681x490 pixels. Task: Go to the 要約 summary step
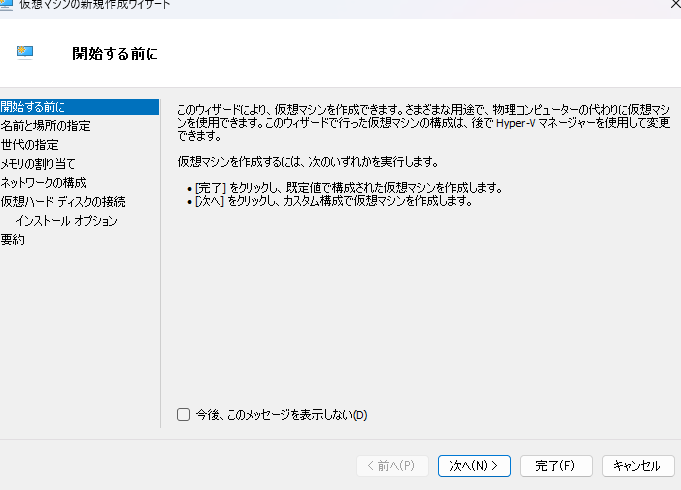coord(13,239)
